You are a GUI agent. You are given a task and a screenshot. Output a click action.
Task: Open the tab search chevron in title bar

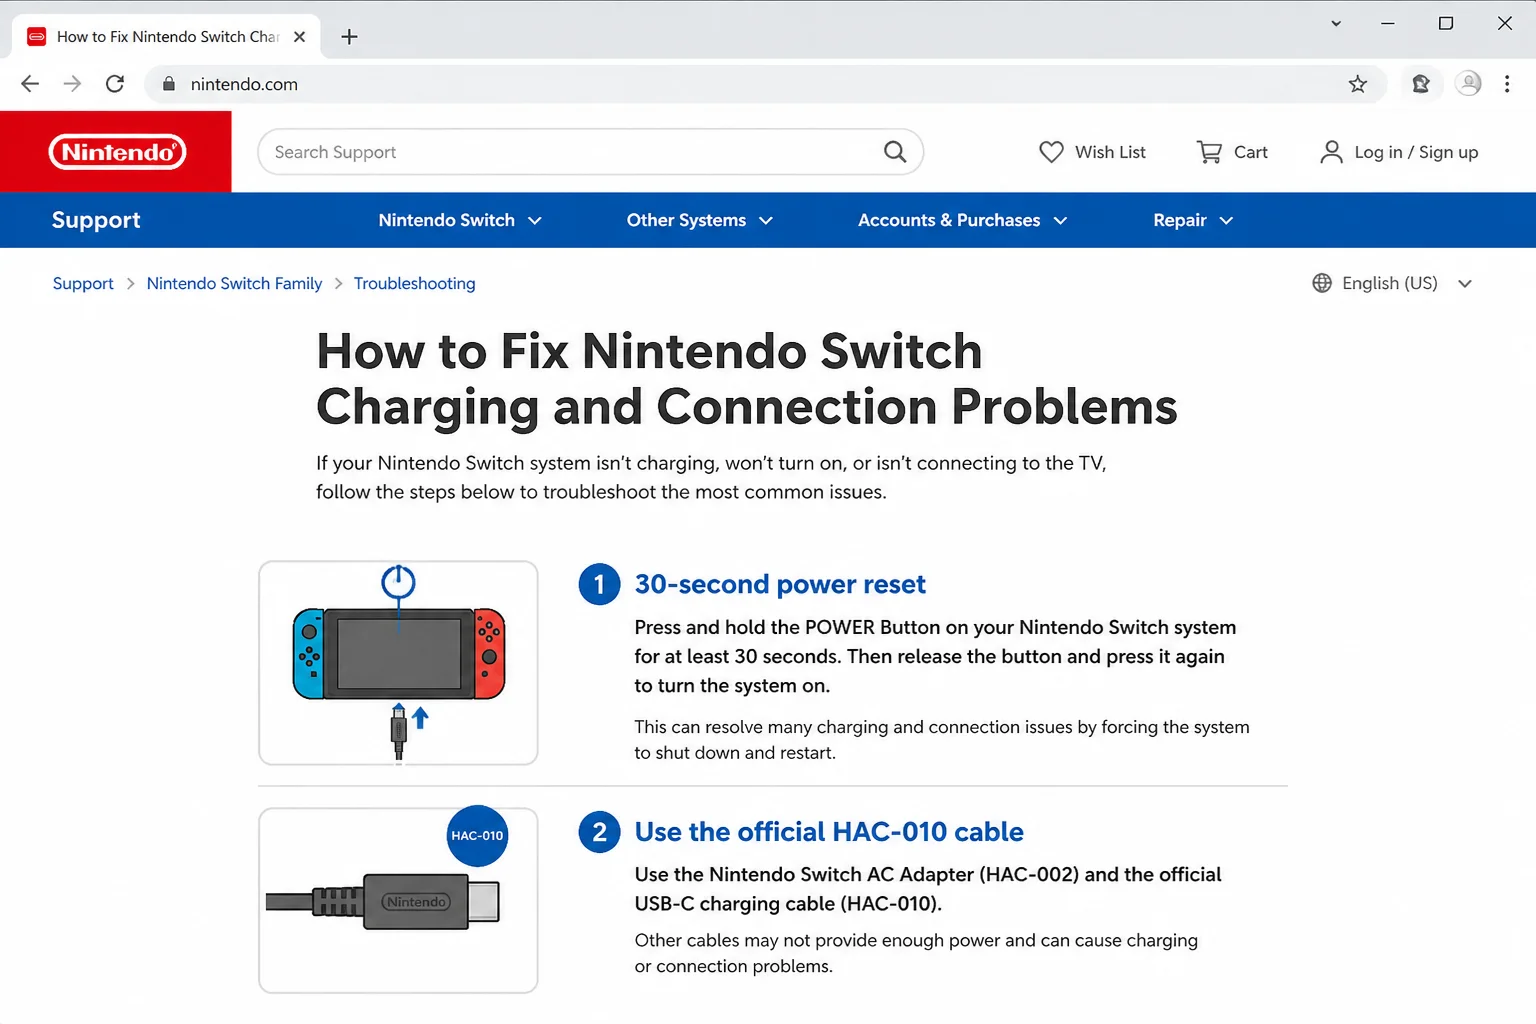coord(1336,23)
